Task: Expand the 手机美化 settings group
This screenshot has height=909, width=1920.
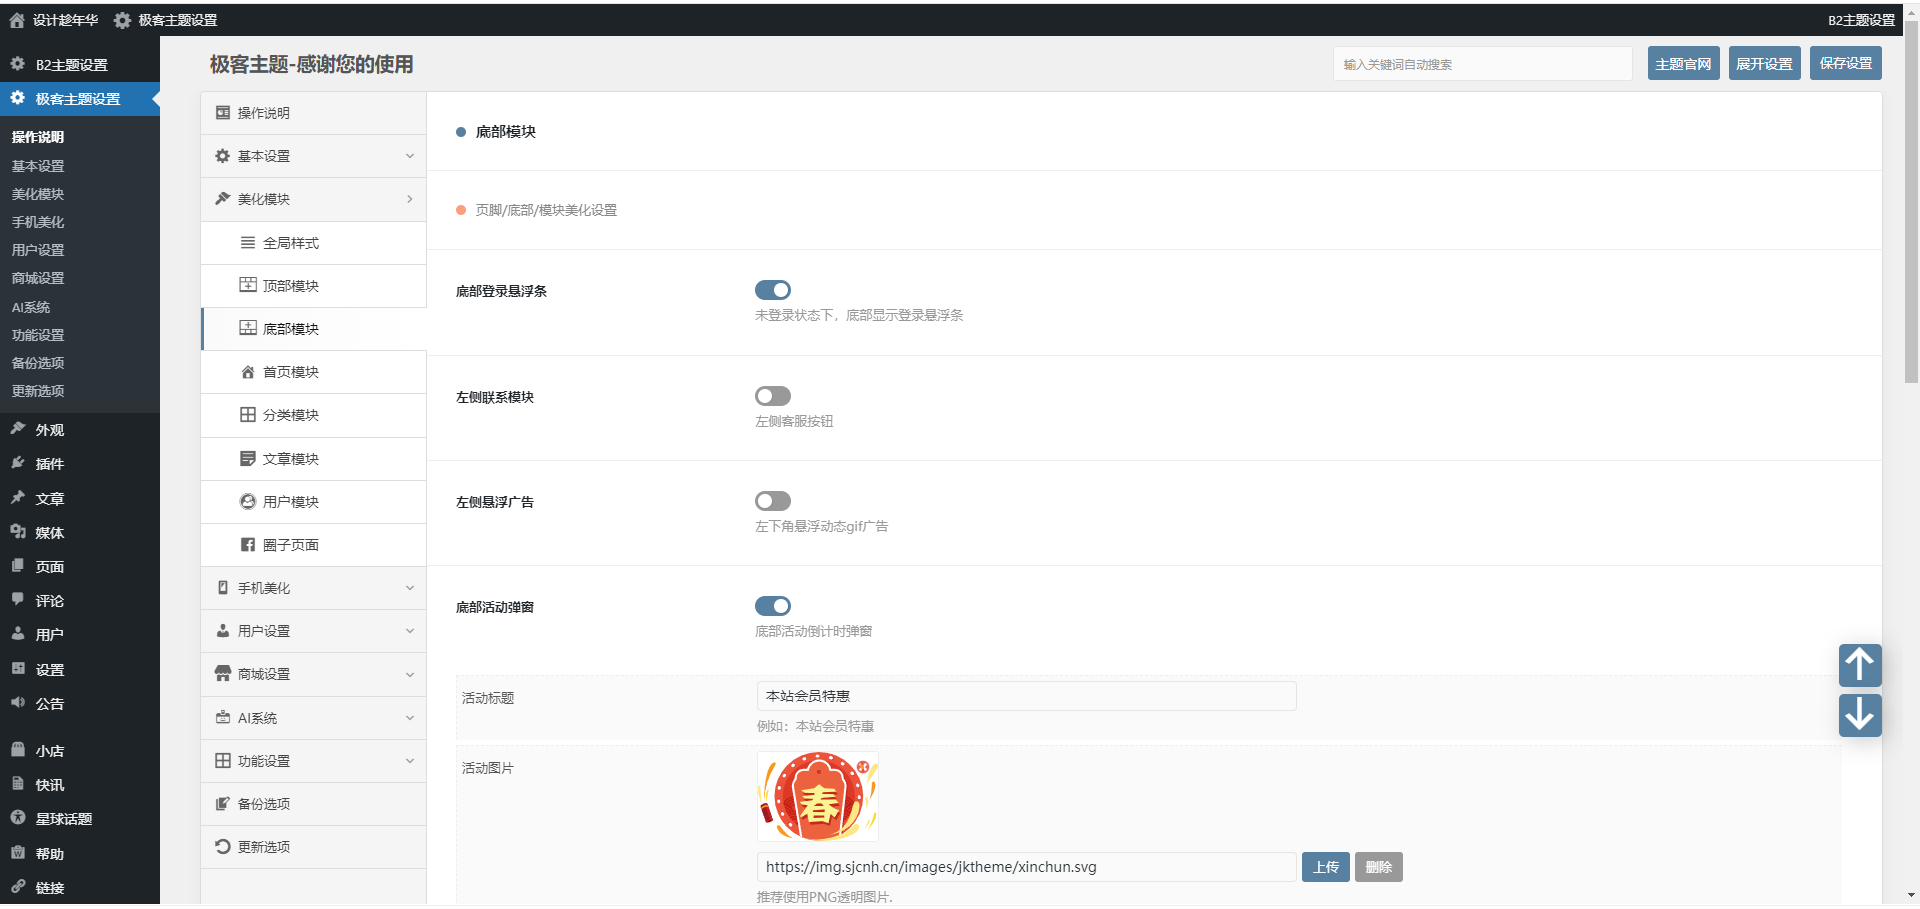Action: (x=409, y=588)
